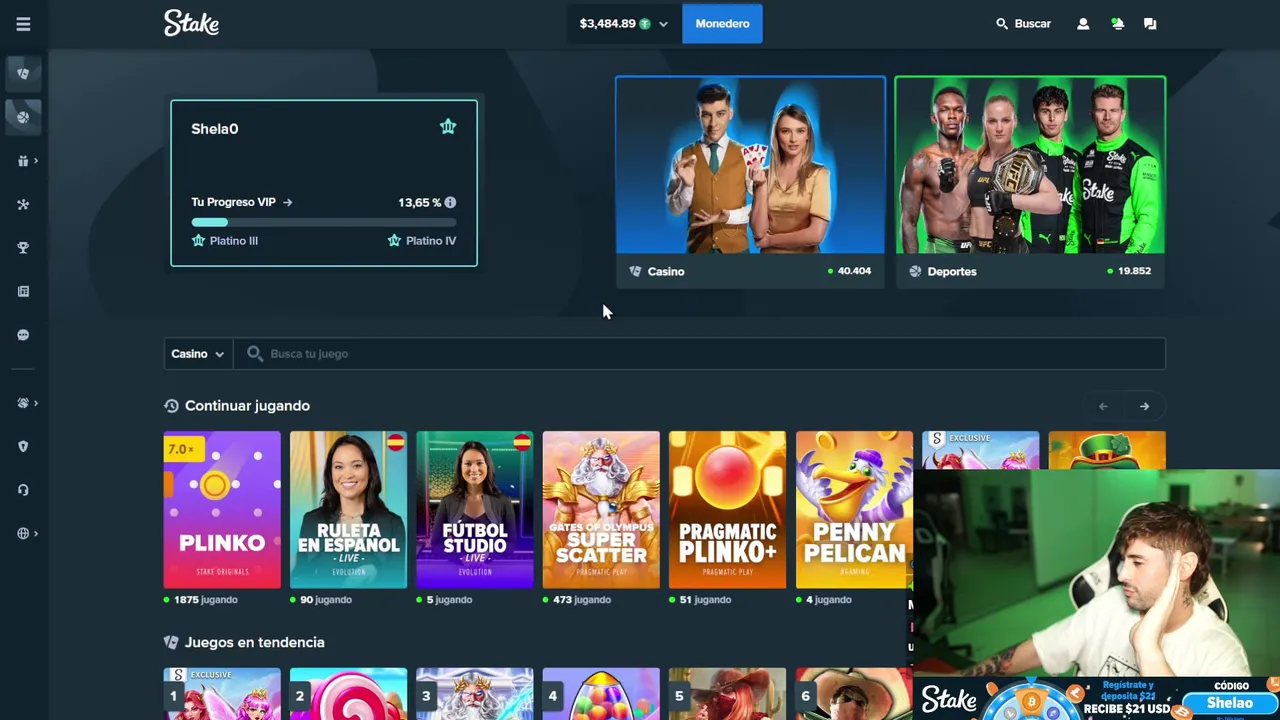
Task: Show previous games in Continuar jugando
Action: (x=1103, y=406)
